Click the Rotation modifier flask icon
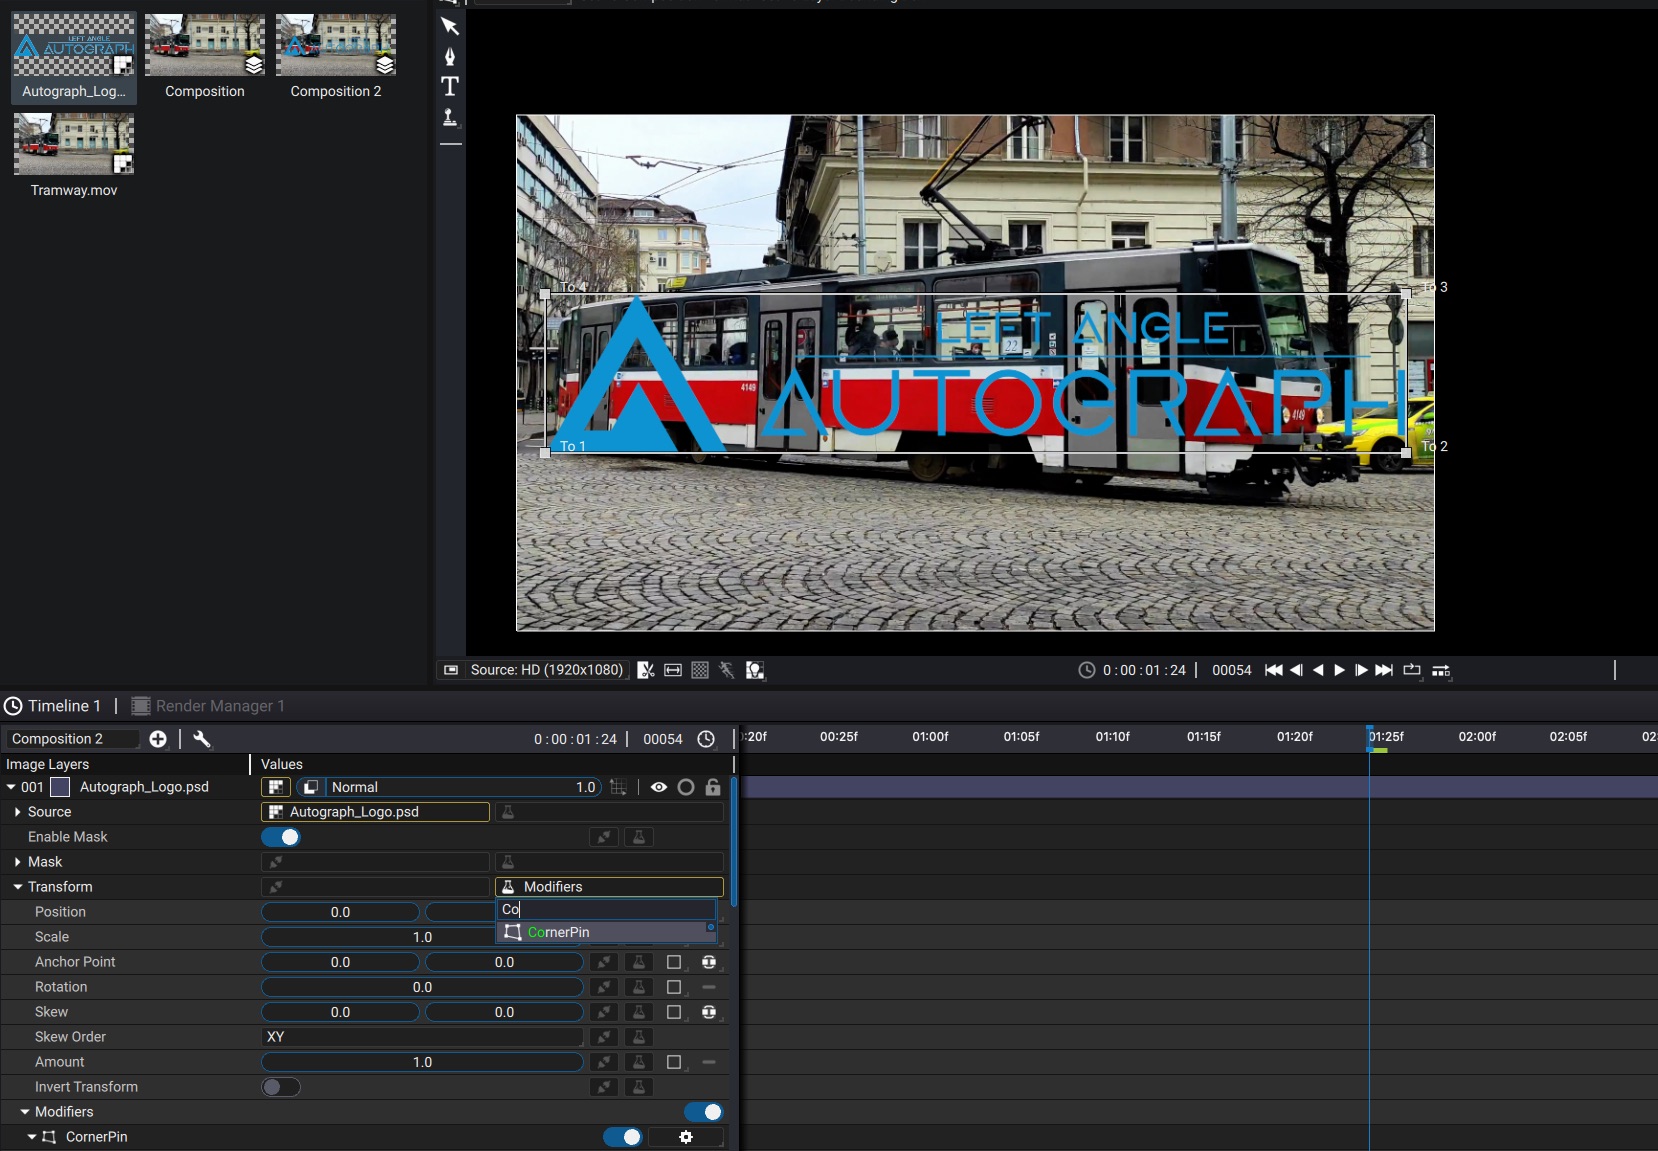This screenshot has width=1658, height=1151. click(x=638, y=987)
